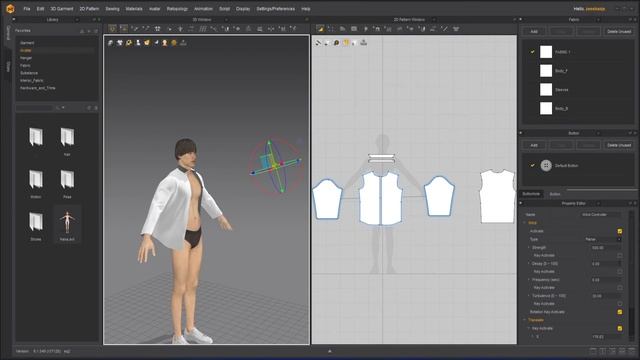Click the avatar figure display icon in 3D viewport

(138, 42)
